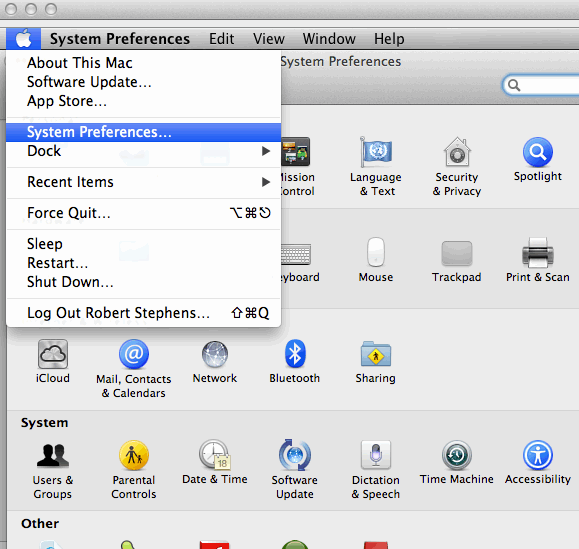
Task: Choose Force Quit… menu item
Action: (143, 213)
